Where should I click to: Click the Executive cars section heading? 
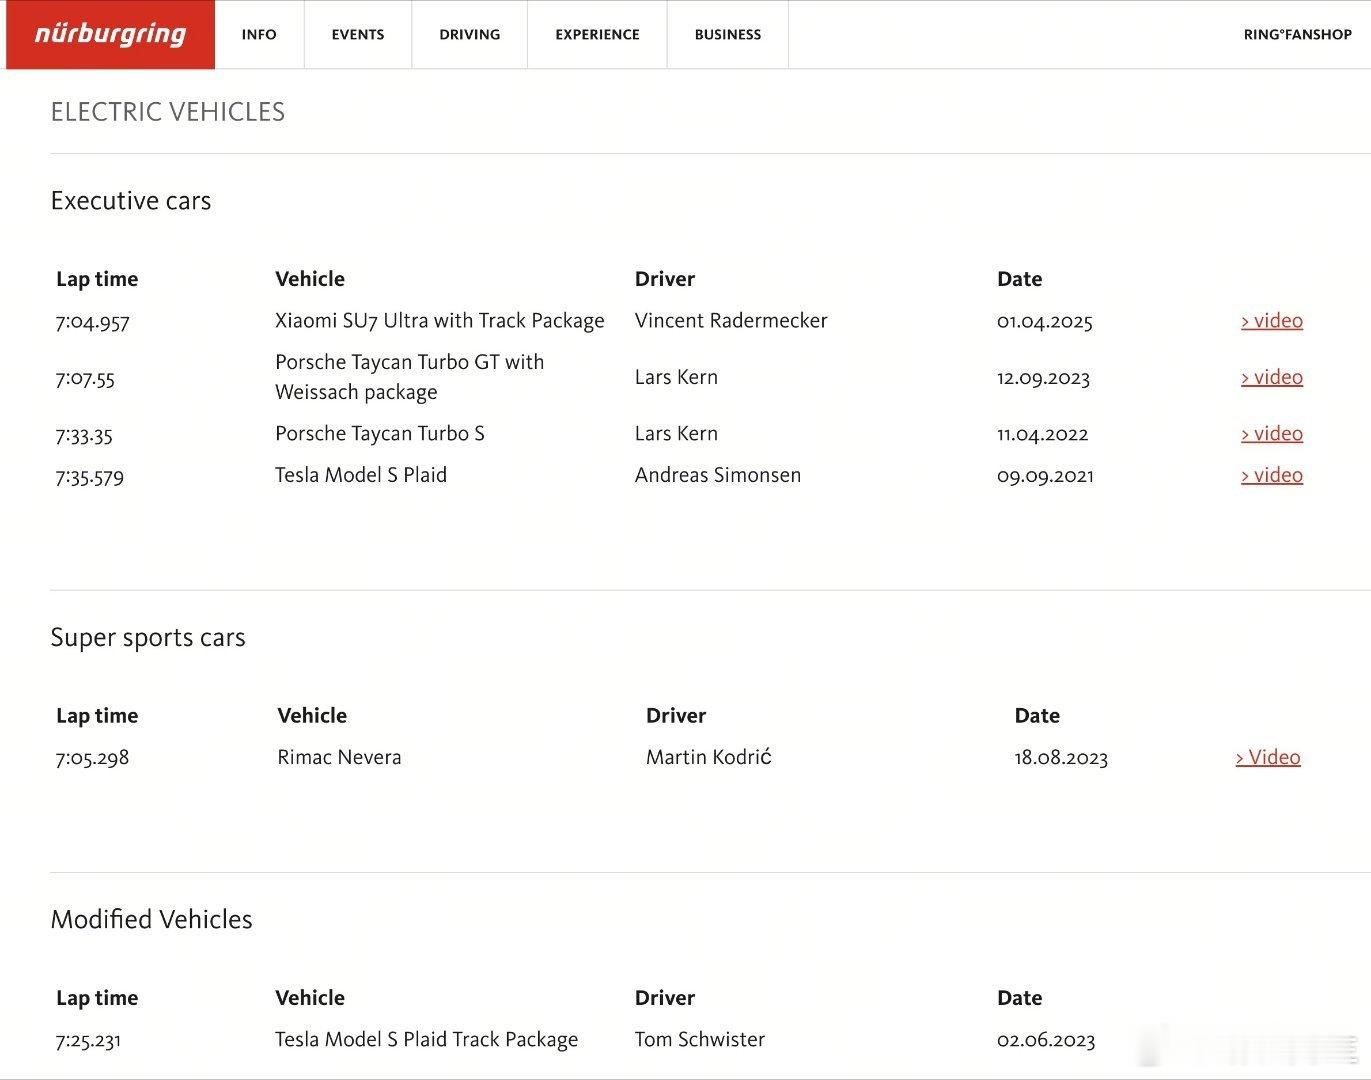[x=131, y=201]
